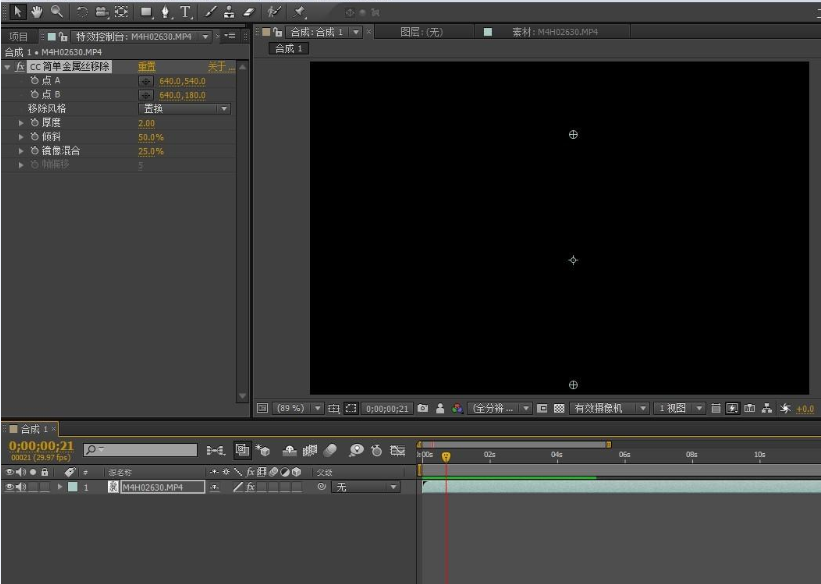Click the timeline layer search field
Screen dimensions: 821x584
point(140,450)
